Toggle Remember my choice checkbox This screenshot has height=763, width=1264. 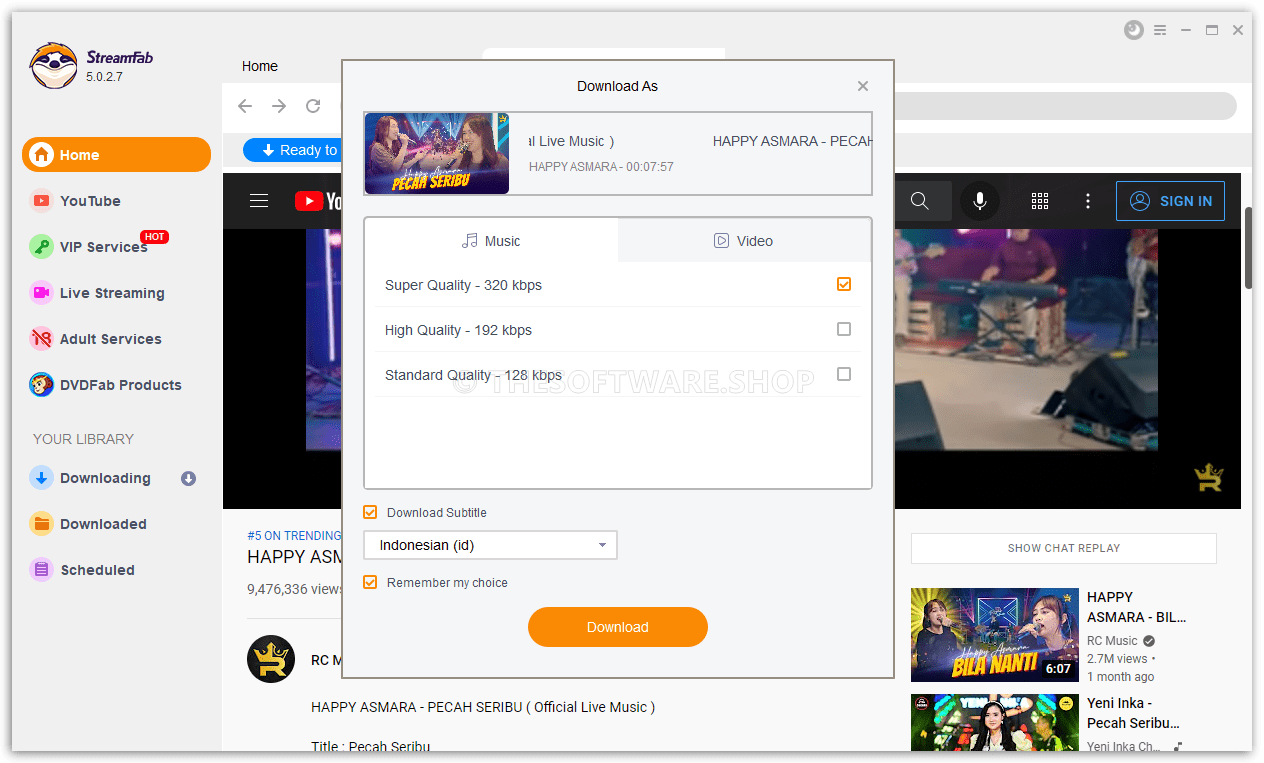click(x=370, y=582)
